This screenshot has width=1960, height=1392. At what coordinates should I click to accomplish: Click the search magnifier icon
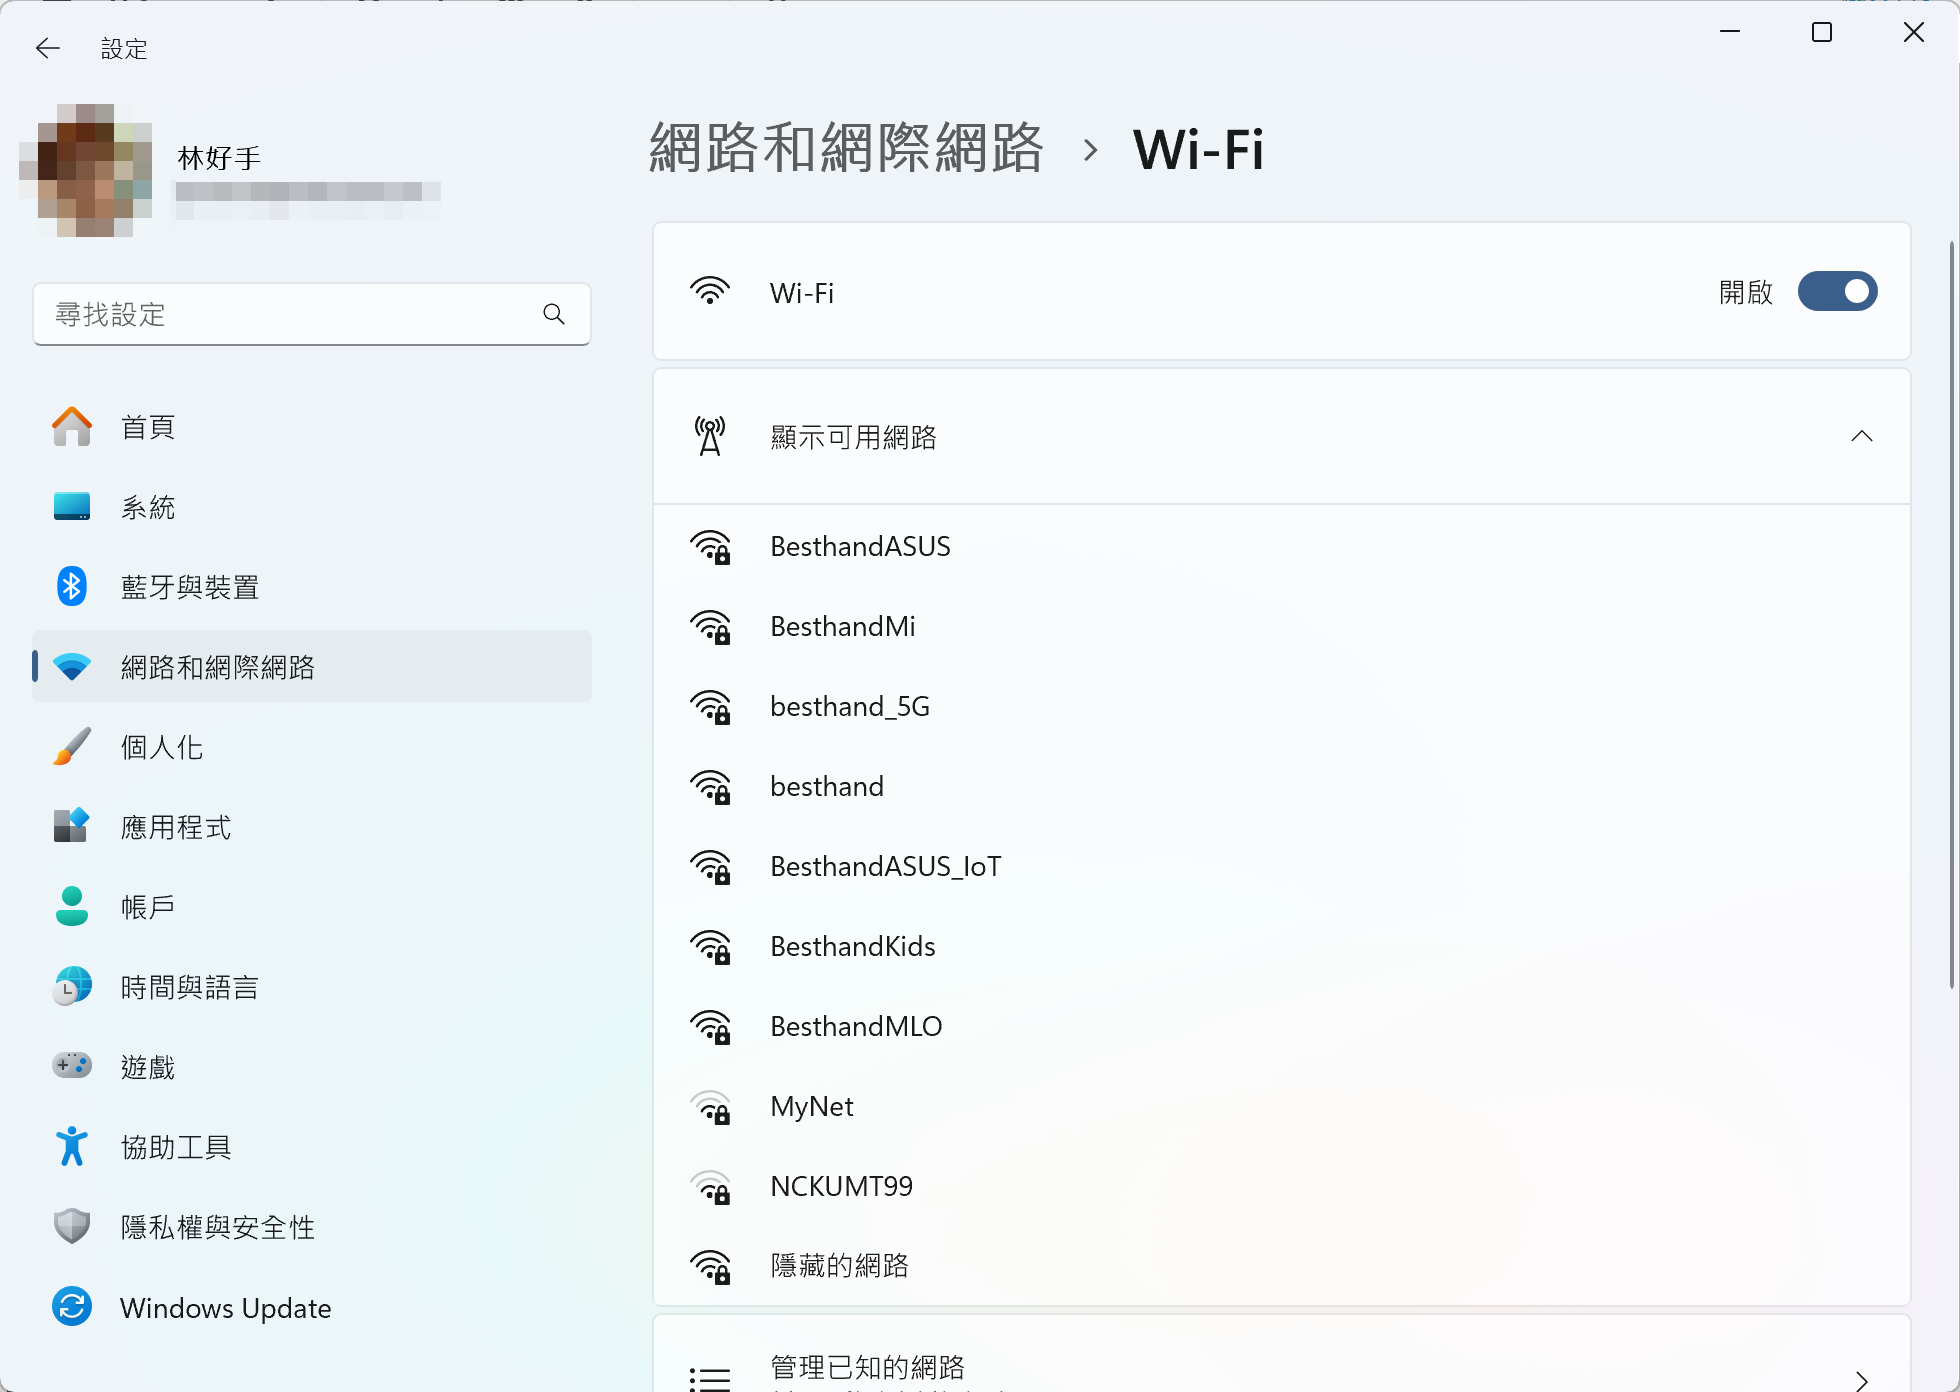(554, 314)
